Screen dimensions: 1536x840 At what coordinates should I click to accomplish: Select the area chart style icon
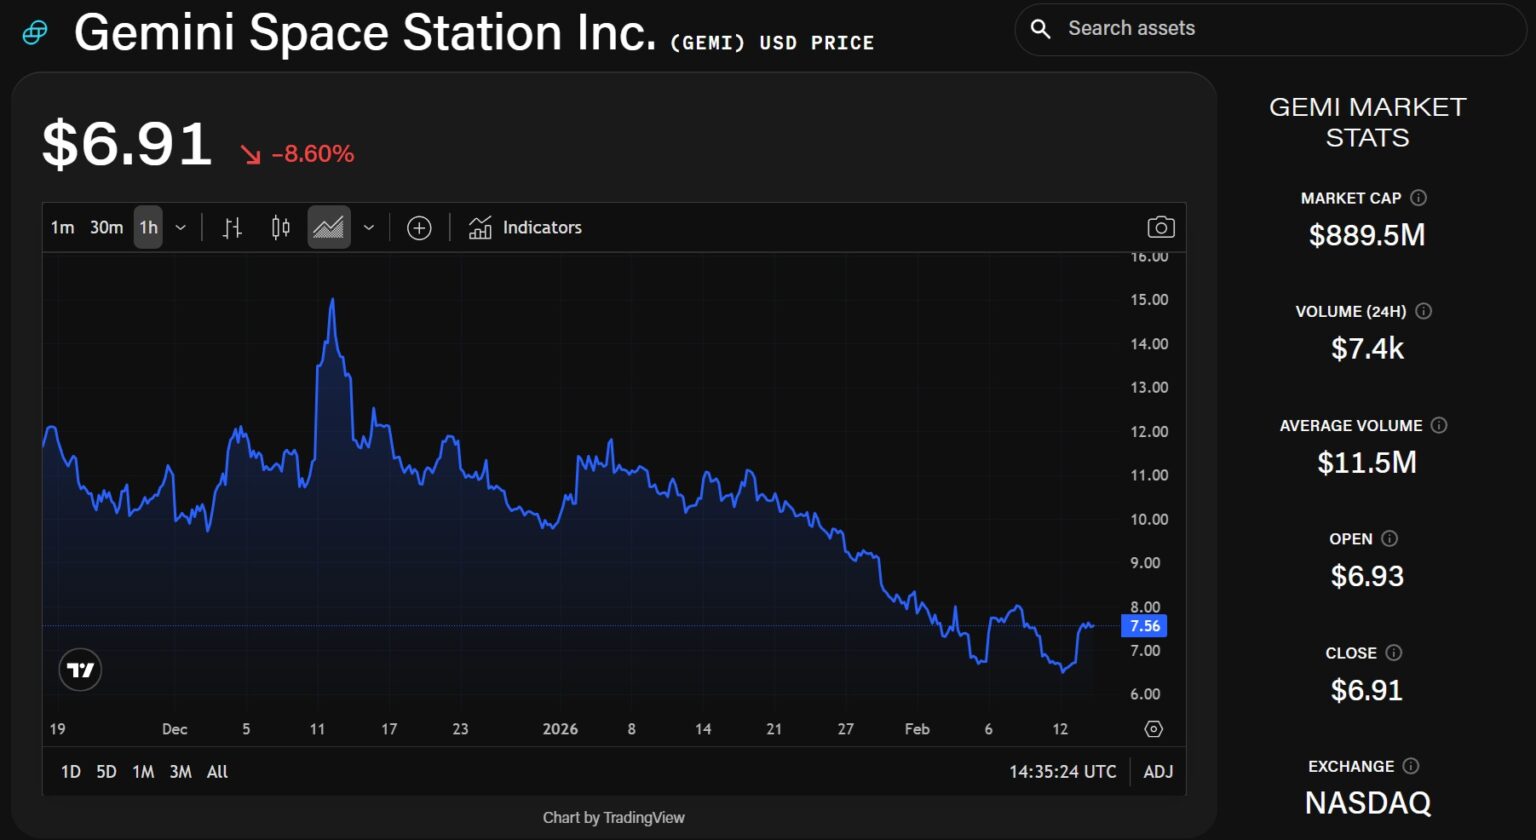click(329, 228)
